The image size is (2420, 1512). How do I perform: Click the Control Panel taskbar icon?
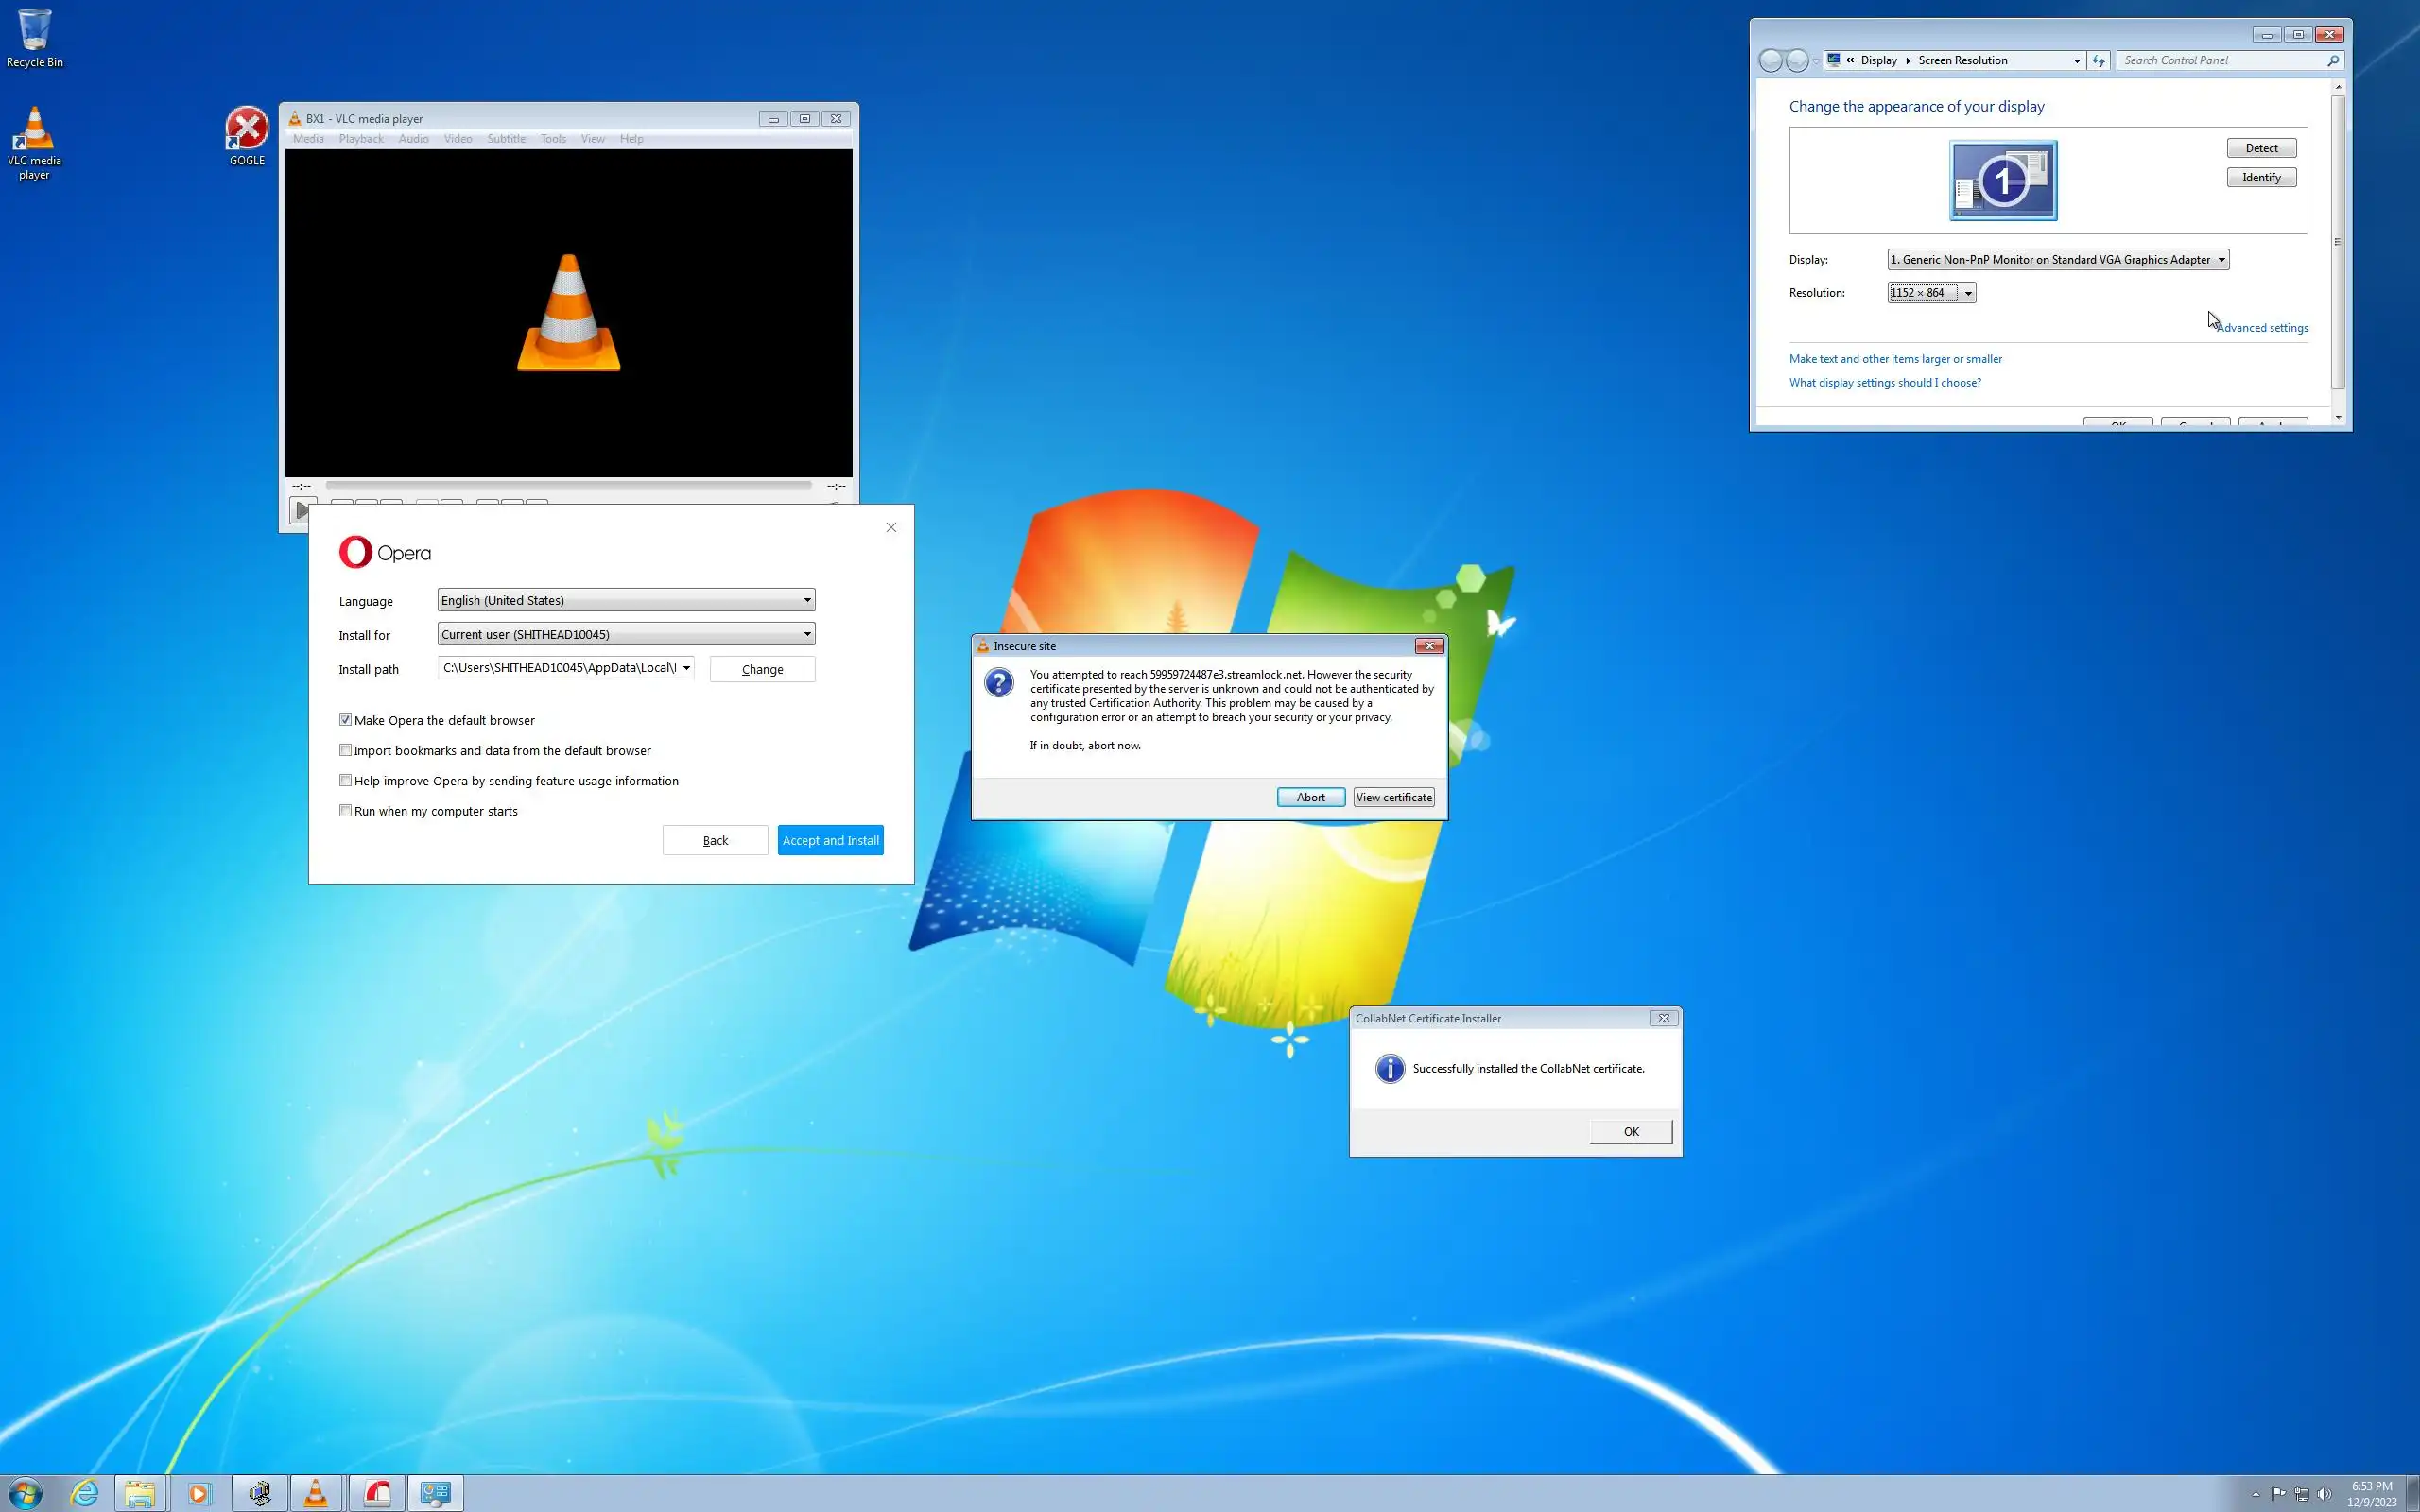tap(435, 1493)
